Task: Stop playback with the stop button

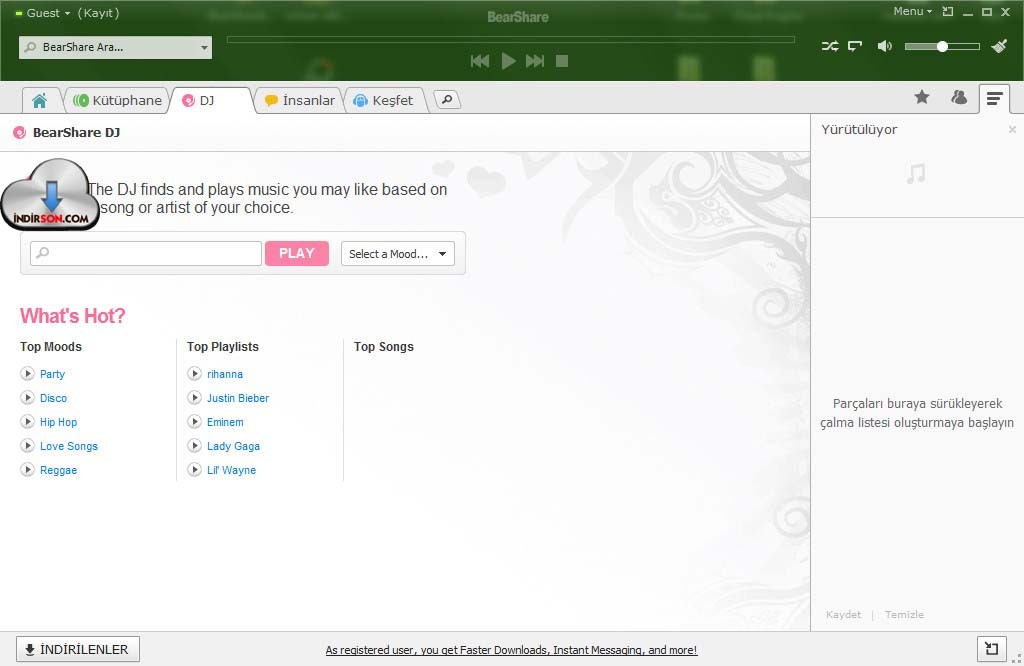Action: tap(562, 61)
